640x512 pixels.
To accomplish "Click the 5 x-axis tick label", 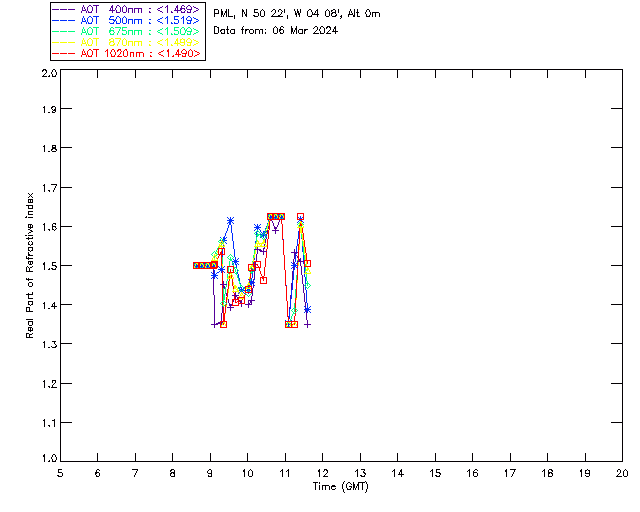I will [x=60, y=473].
